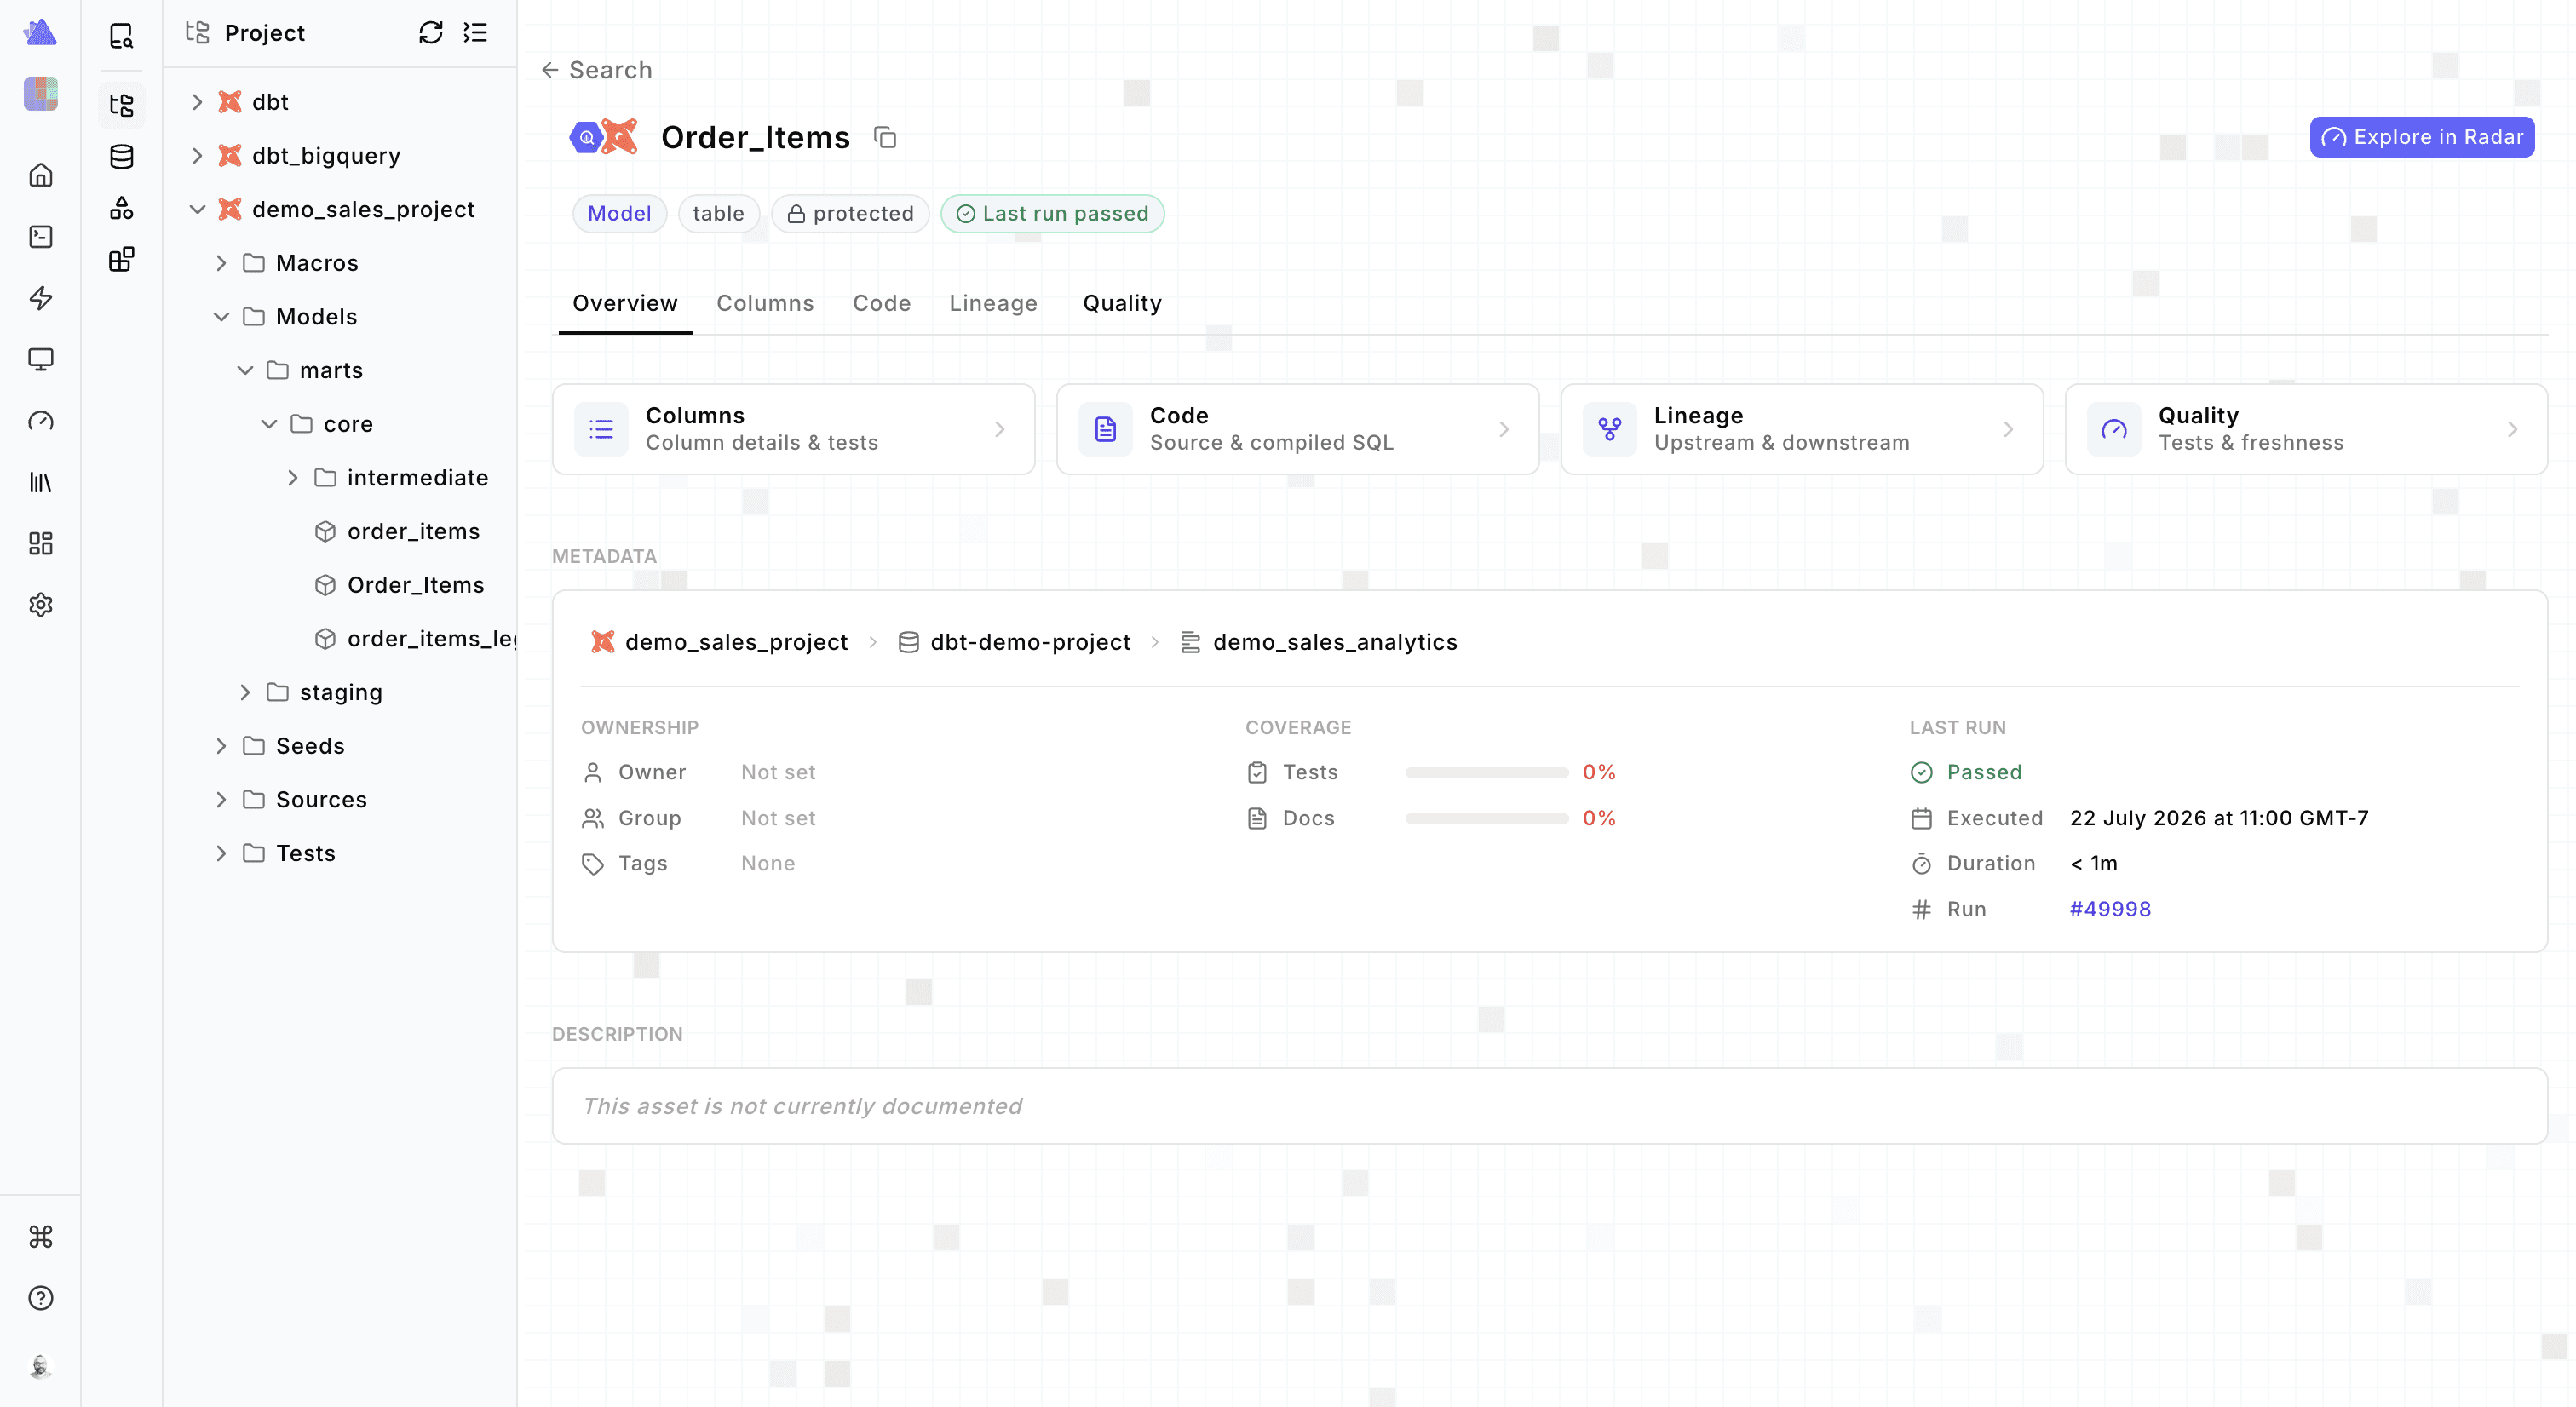This screenshot has width=2576, height=1407.
Task: Switch to the Columns tab
Action: point(765,303)
